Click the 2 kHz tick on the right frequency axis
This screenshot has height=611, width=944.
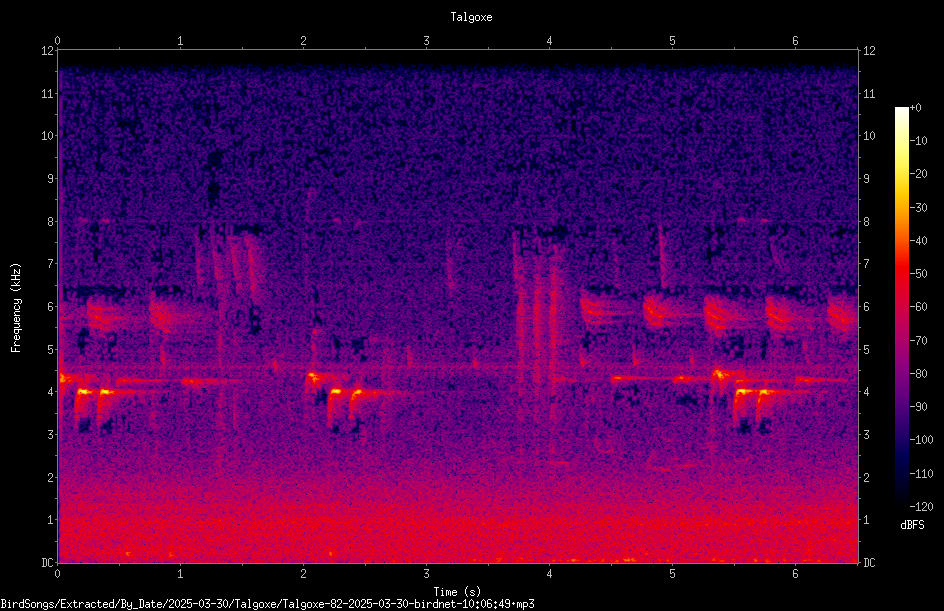pos(866,477)
